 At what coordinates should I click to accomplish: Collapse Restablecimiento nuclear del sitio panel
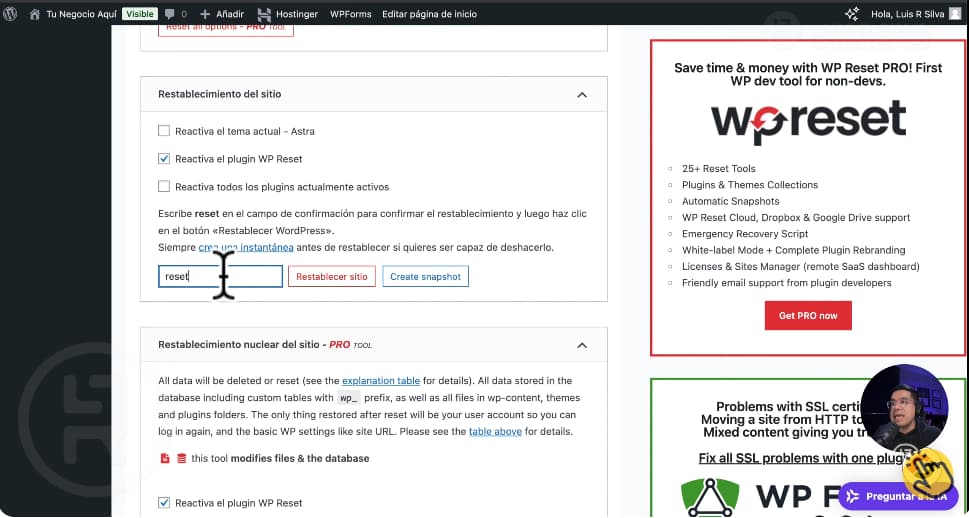click(x=582, y=345)
